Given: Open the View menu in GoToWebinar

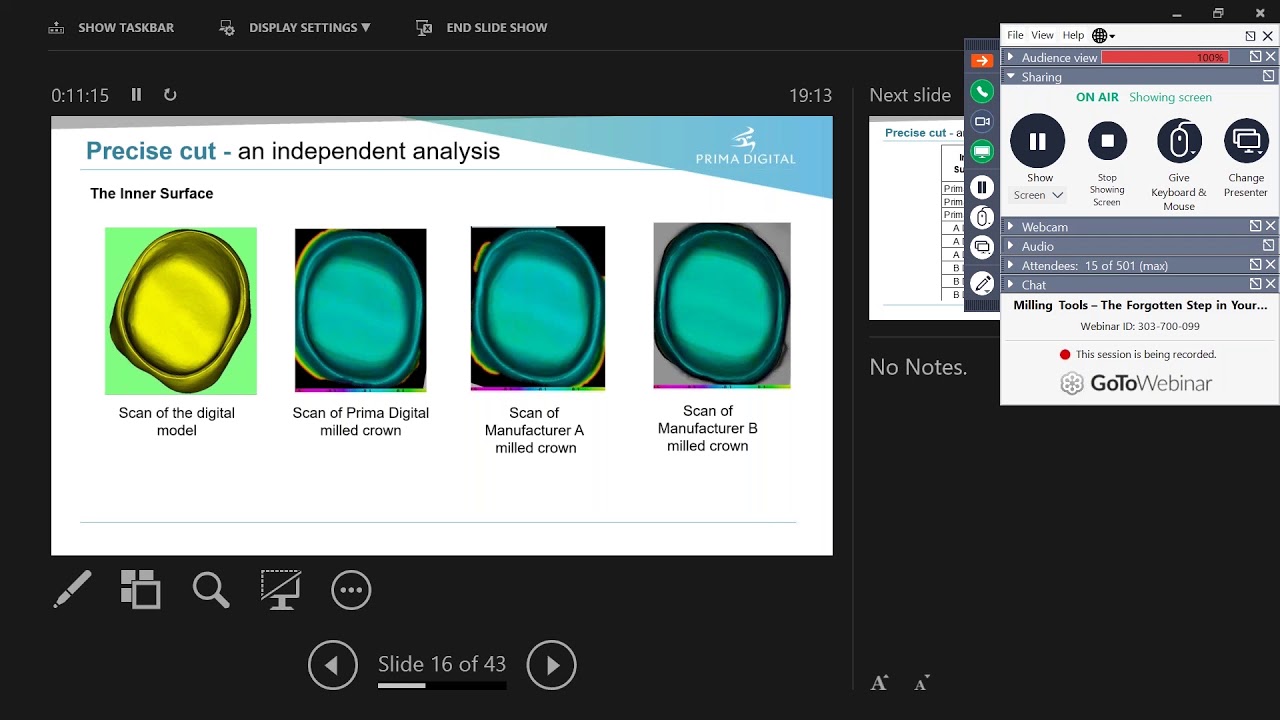Looking at the screenshot, I should point(1042,35).
